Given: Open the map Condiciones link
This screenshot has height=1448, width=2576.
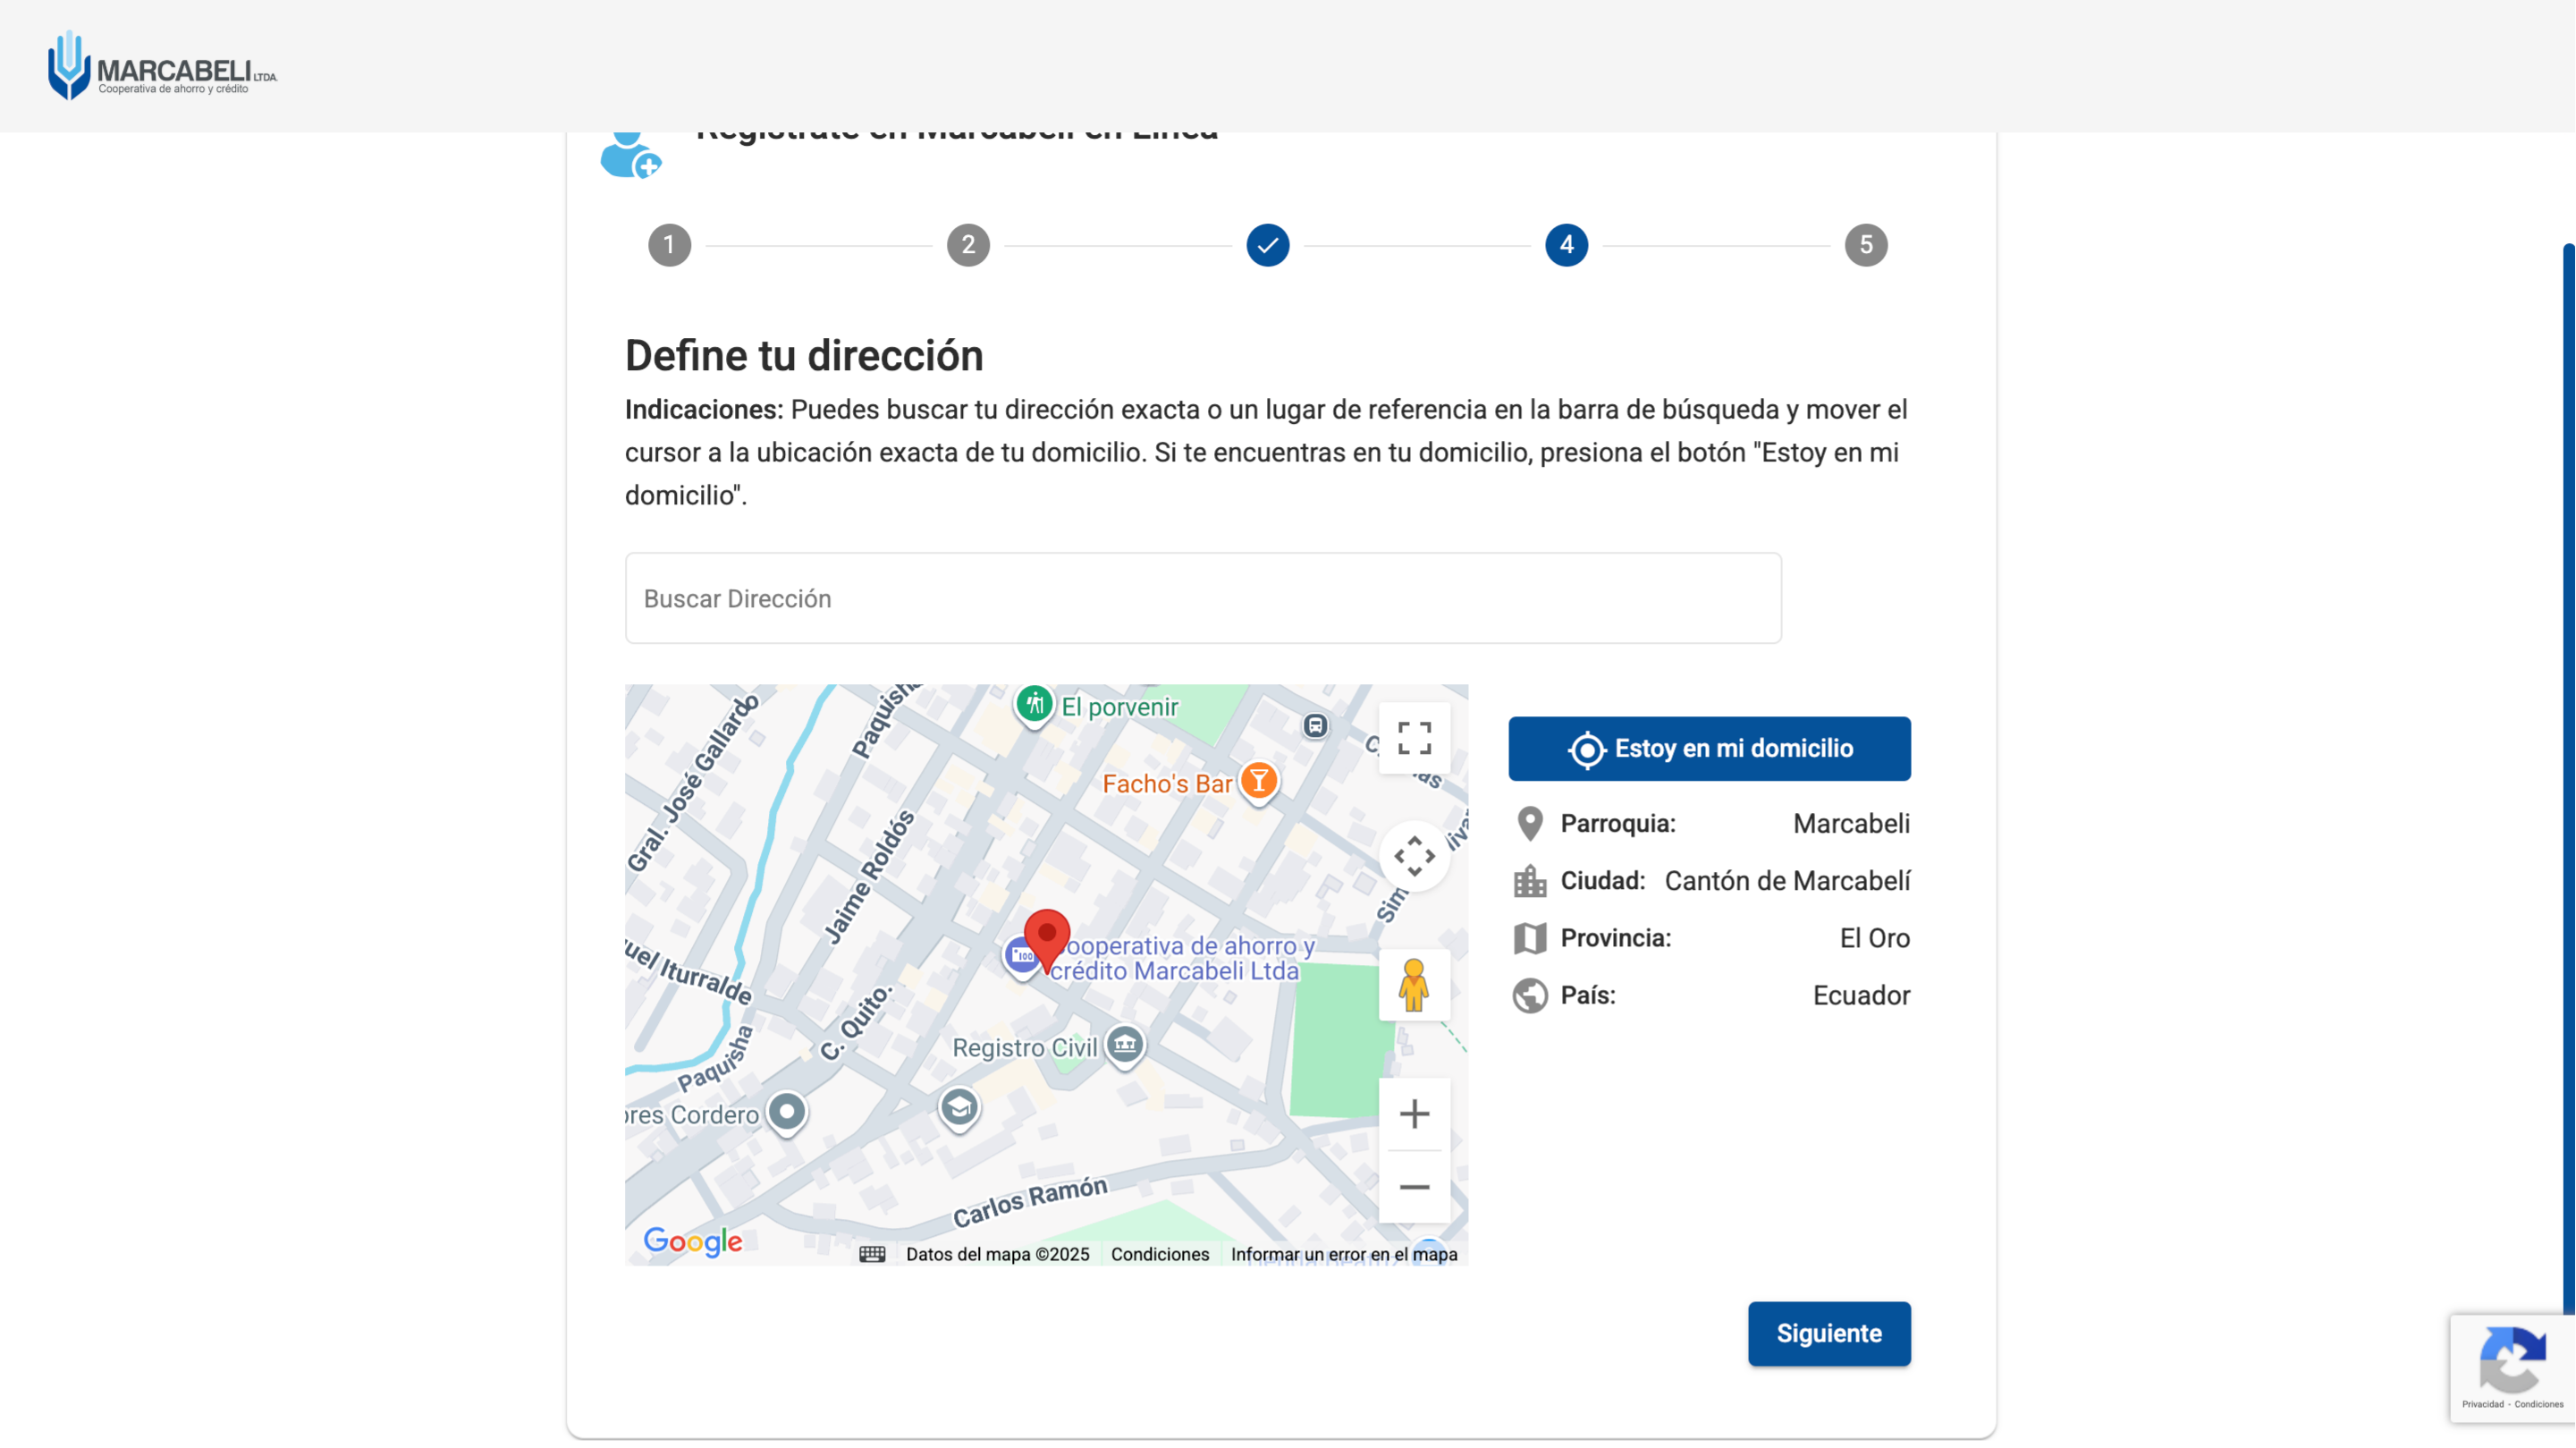Looking at the screenshot, I should pos(1159,1254).
